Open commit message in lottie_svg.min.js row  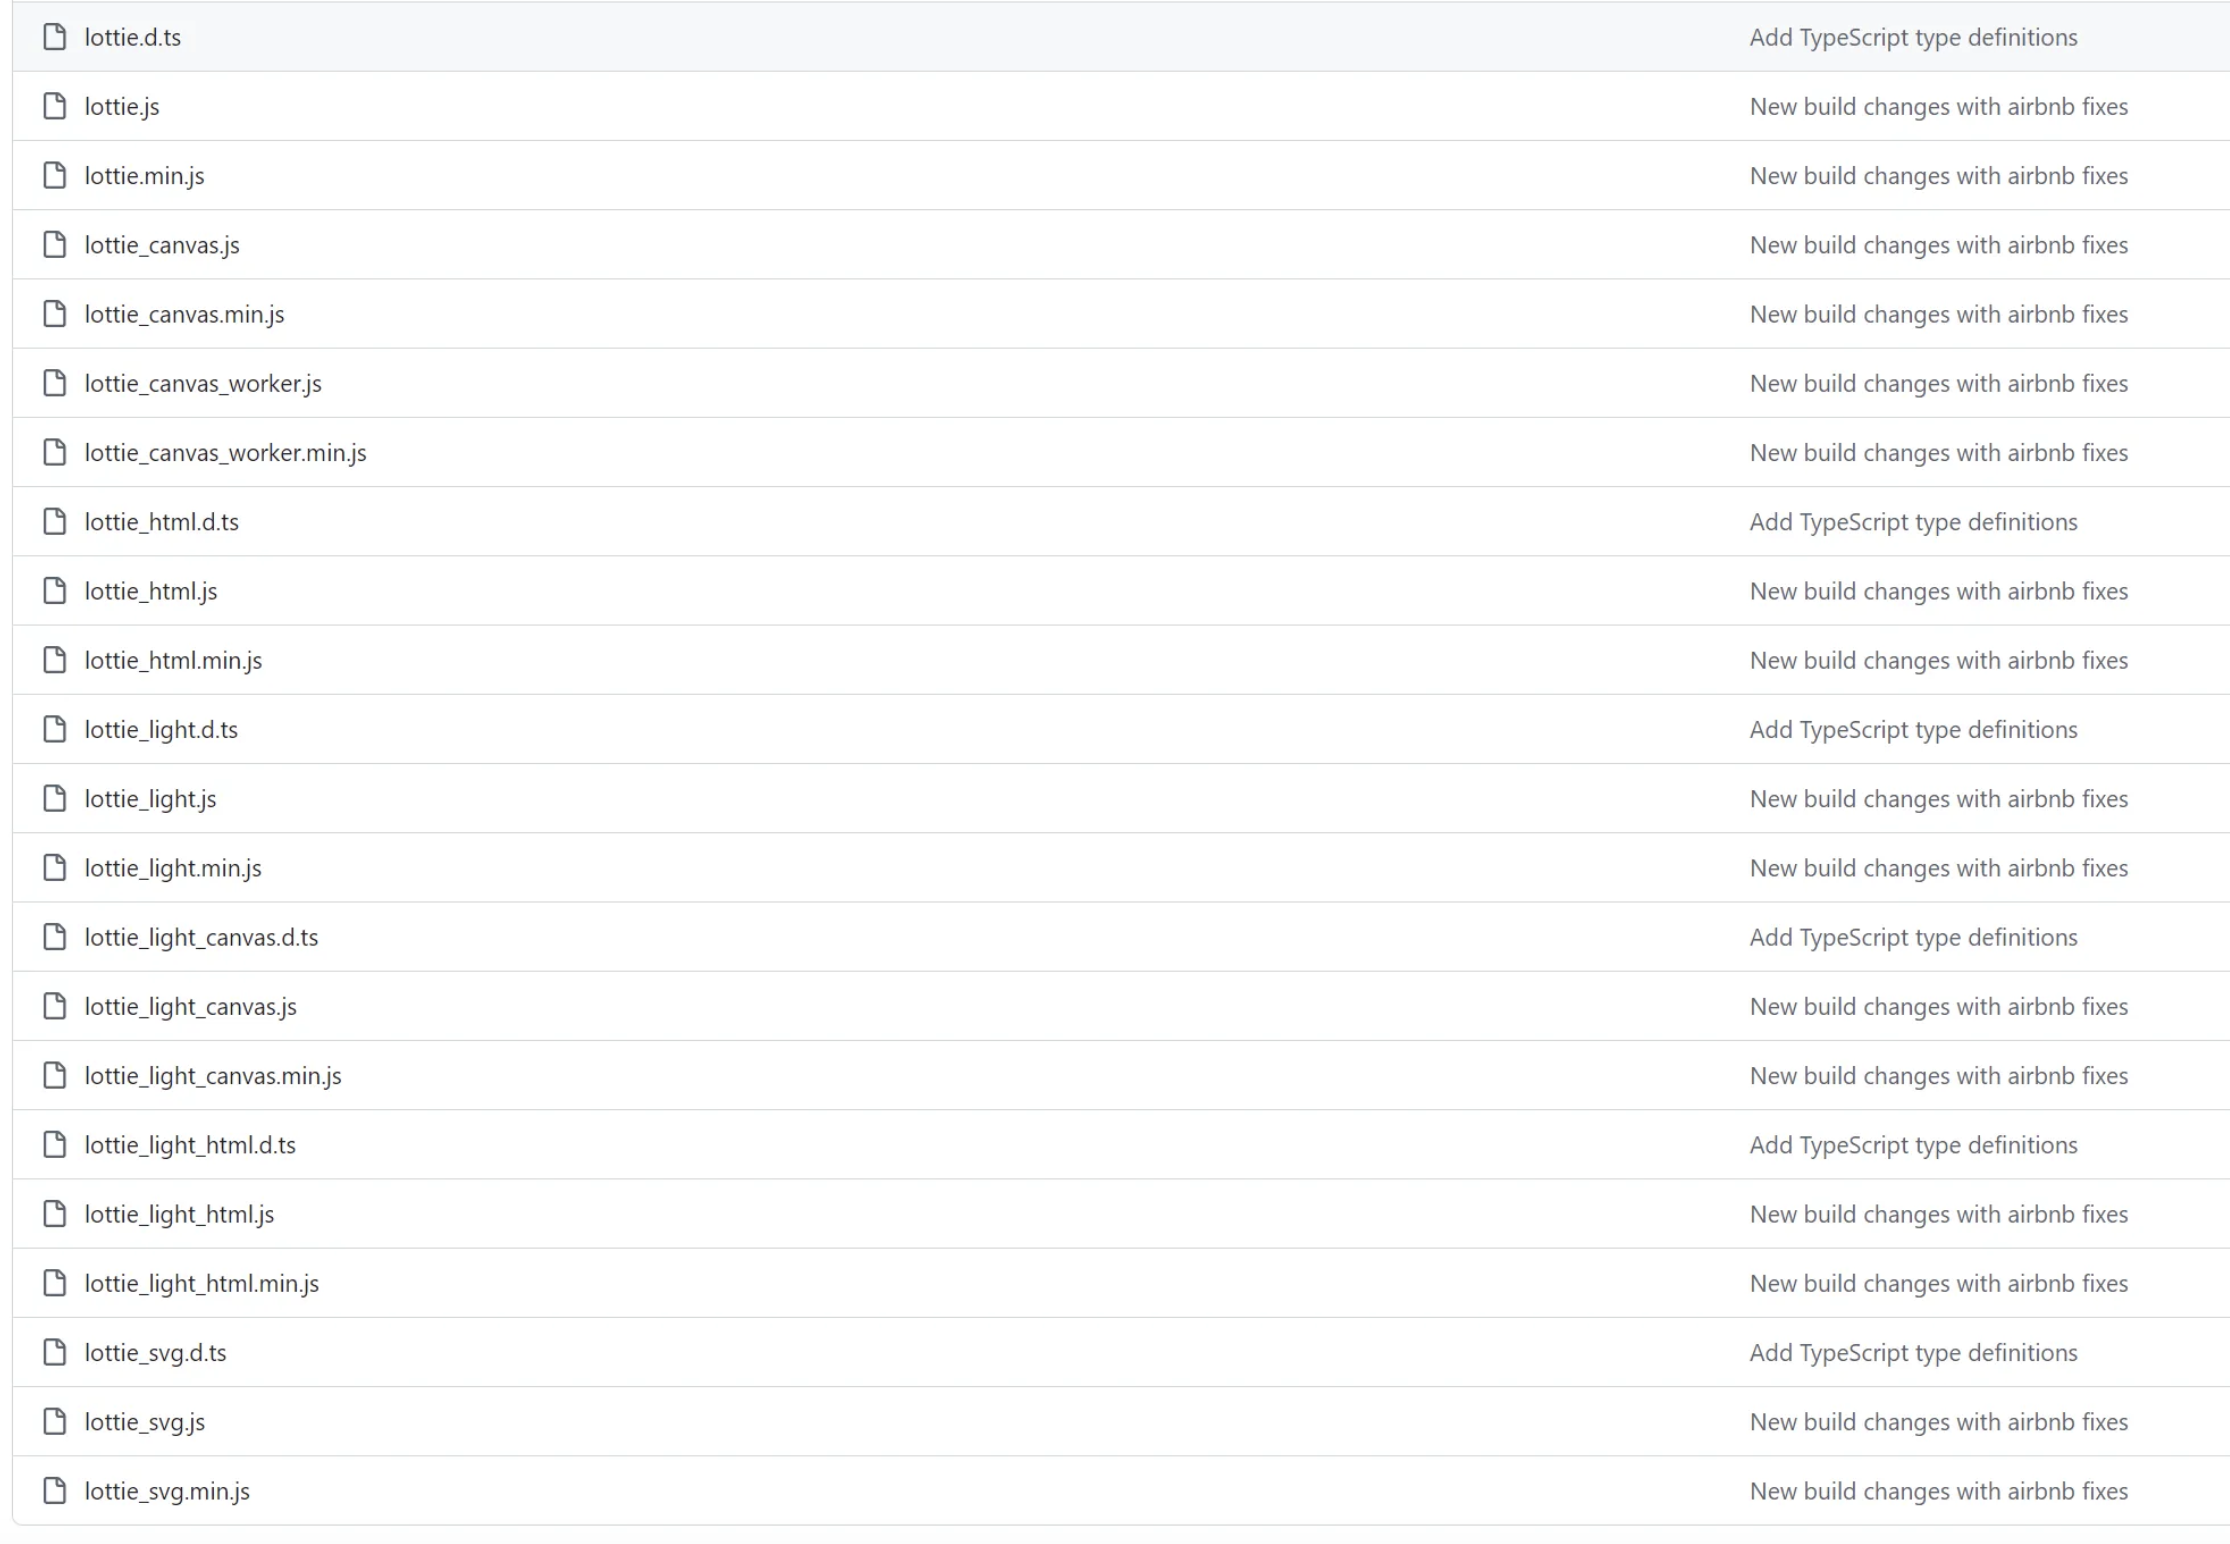coord(1938,1491)
